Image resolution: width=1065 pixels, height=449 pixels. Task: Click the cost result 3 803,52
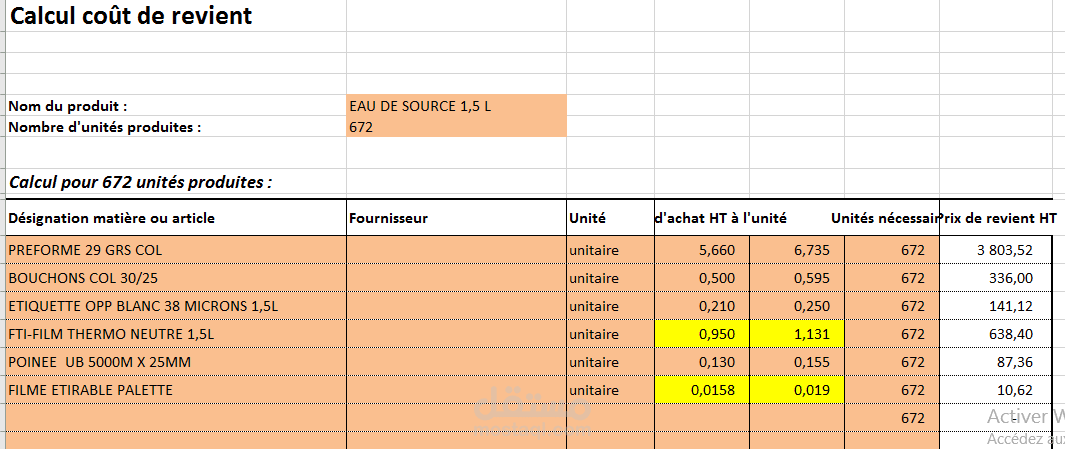[x=996, y=250]
